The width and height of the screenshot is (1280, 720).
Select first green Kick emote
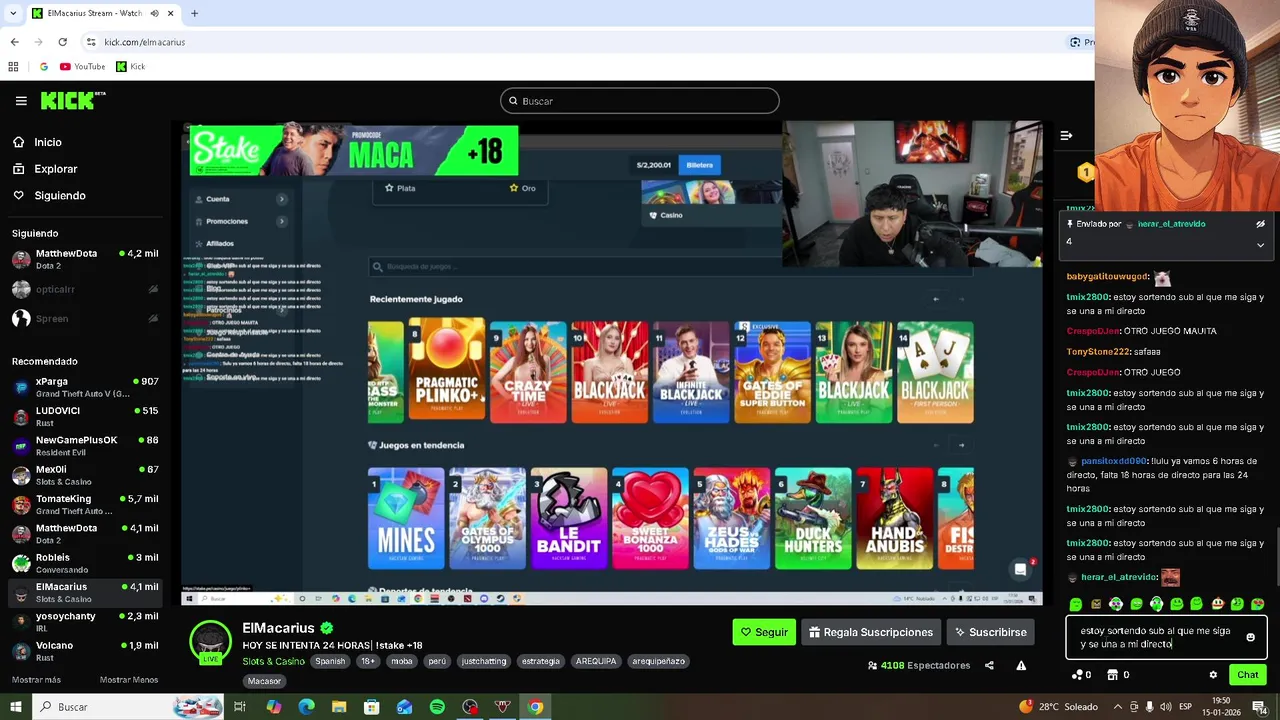click(x=1075, y=604)
